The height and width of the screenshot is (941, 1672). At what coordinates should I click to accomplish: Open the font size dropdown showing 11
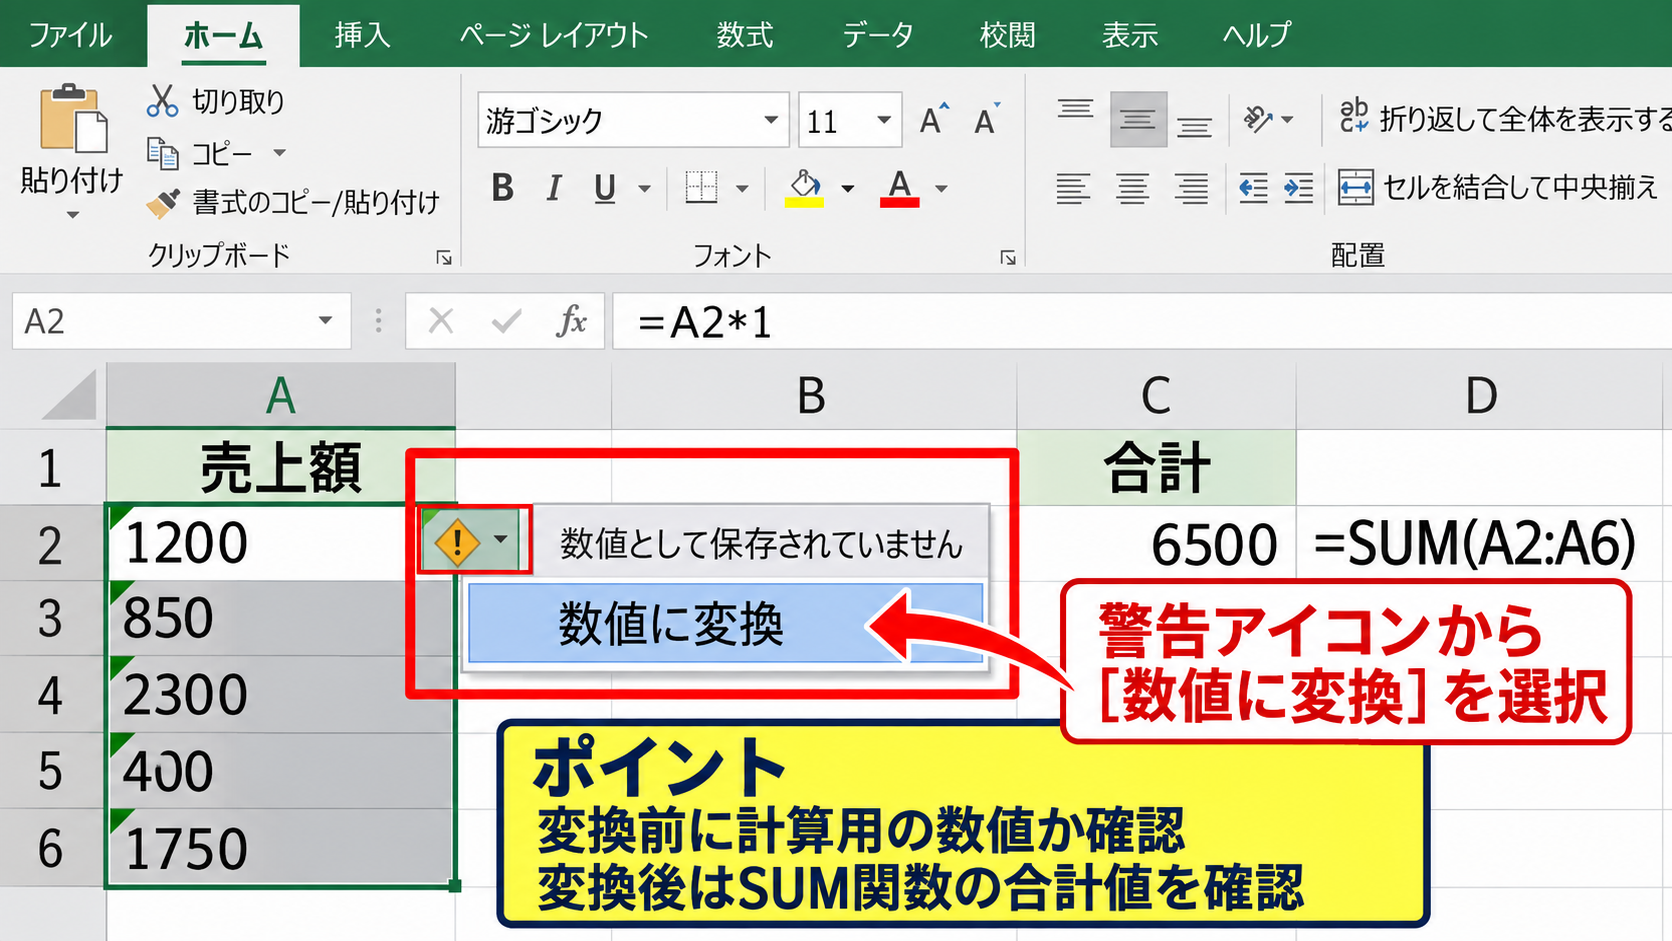tap(884, 120)
